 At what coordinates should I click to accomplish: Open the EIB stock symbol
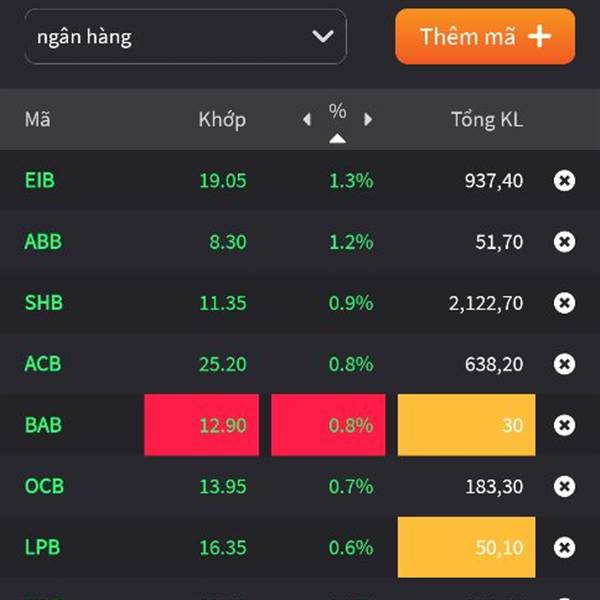[x=40, y=180]
